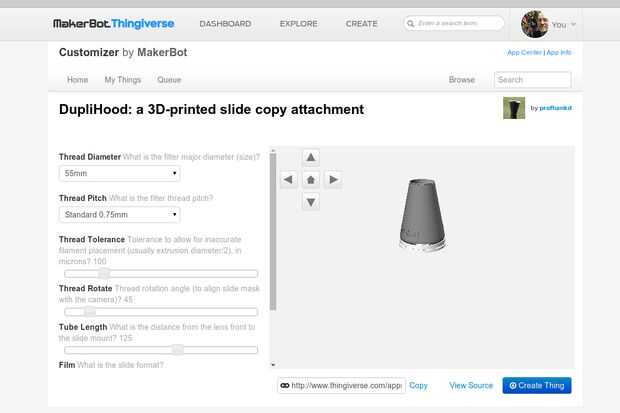Click the Copy link next to the URL
Screen dimensions: 620x413
(x=418, y=385)
